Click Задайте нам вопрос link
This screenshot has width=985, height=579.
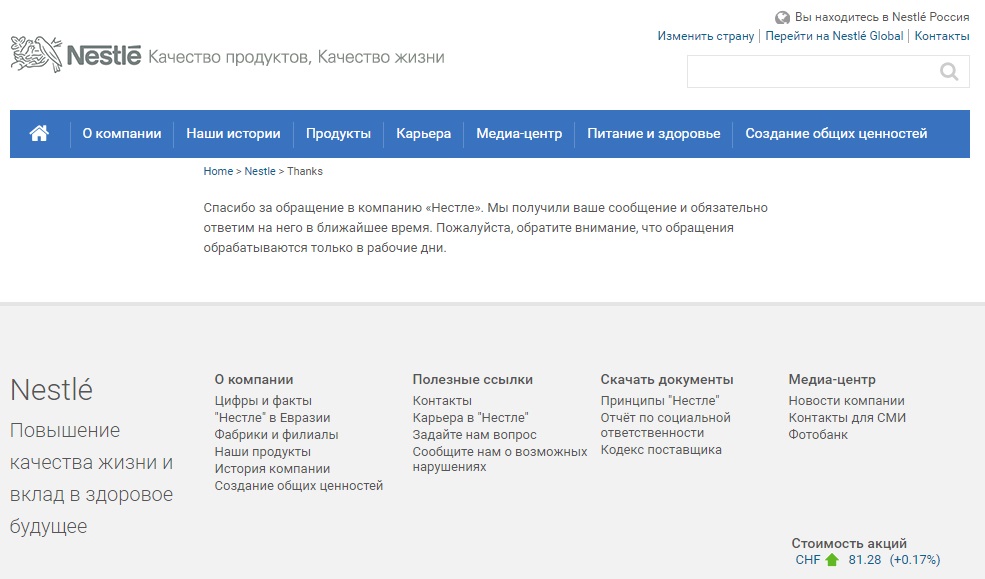tap(474, 435)
